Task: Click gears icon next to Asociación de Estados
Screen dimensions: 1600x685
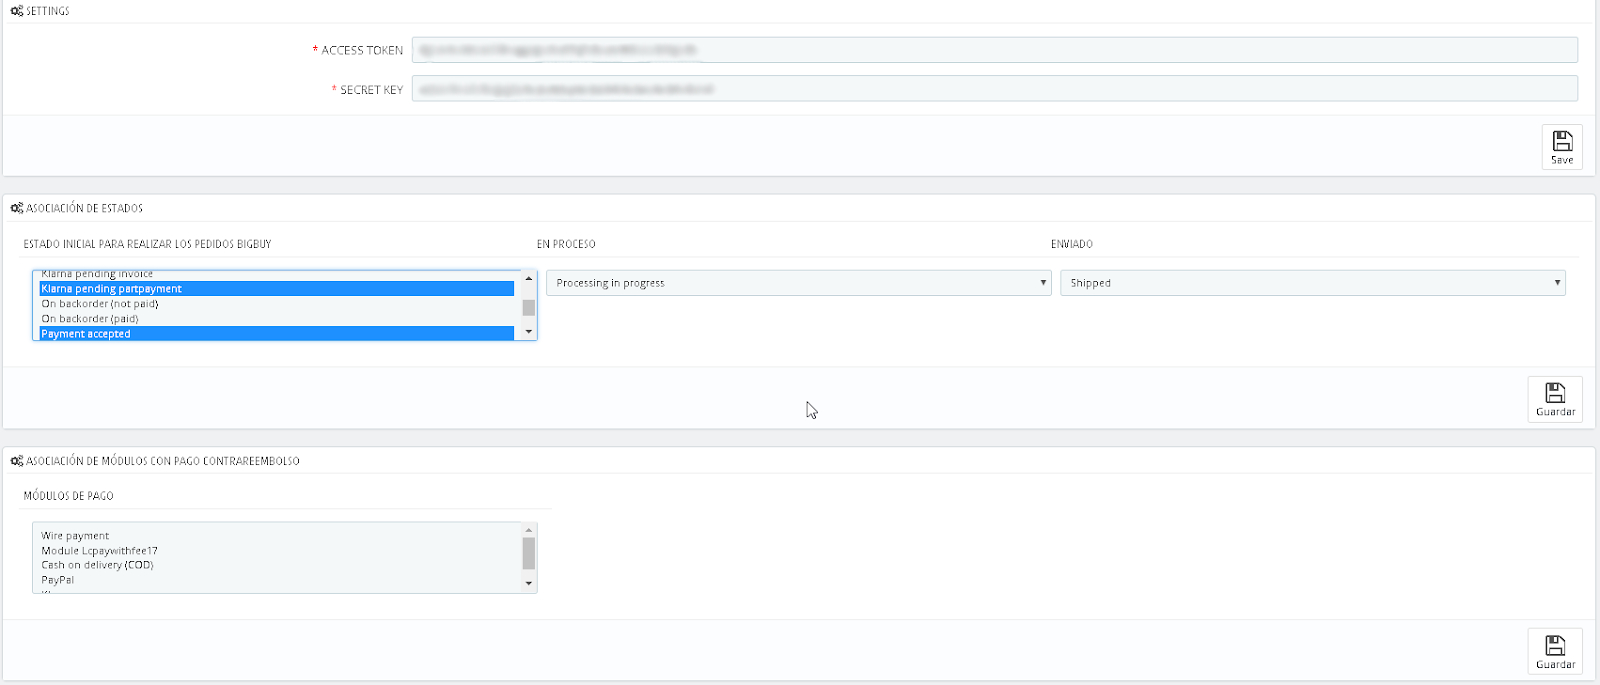Action: pyautogui.click(x=17, y=208)
